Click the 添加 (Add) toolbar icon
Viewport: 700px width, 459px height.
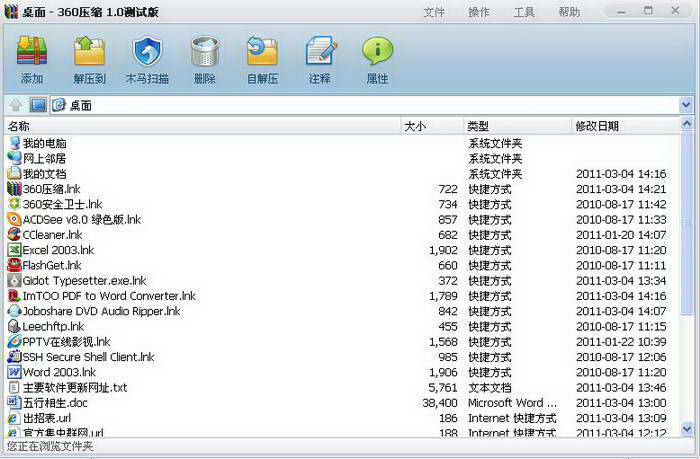[x=32, y=51]
